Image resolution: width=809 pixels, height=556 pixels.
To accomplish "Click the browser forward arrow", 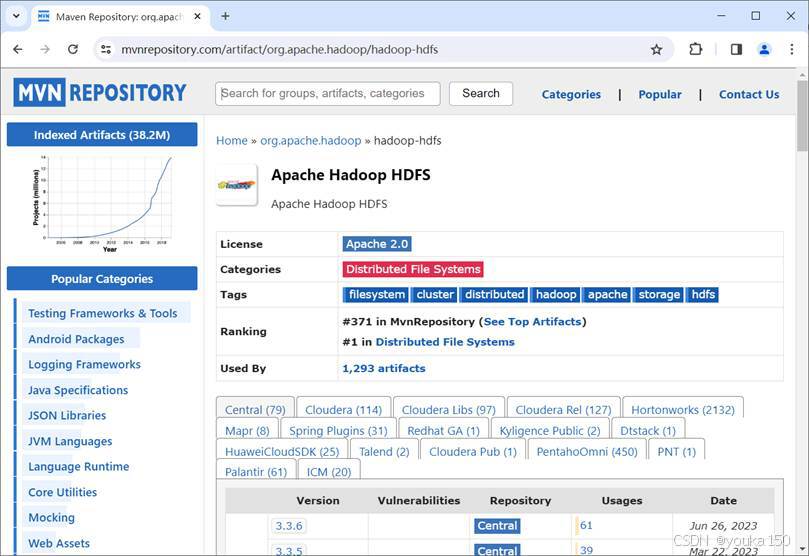I will tap(45, 50).
